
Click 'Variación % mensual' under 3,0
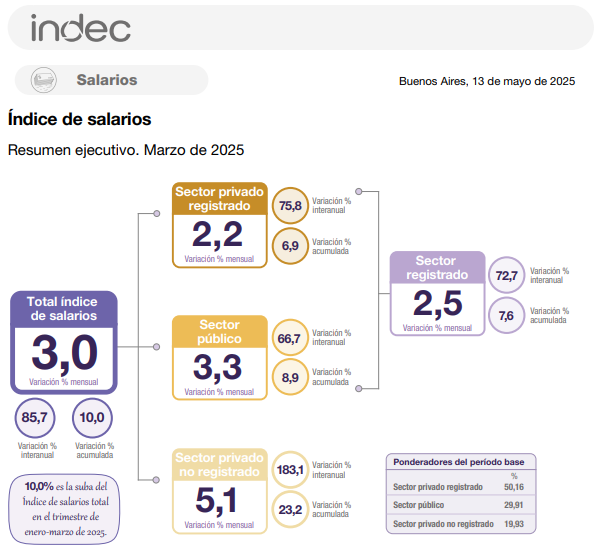coord(64,382)
